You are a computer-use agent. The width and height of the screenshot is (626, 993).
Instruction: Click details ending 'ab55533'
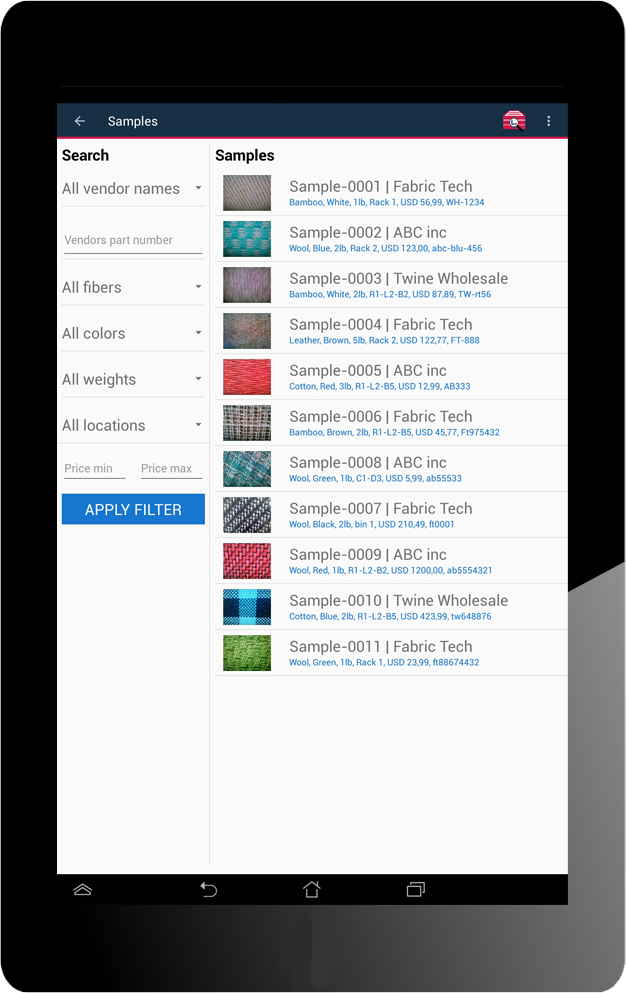[375, 479]
